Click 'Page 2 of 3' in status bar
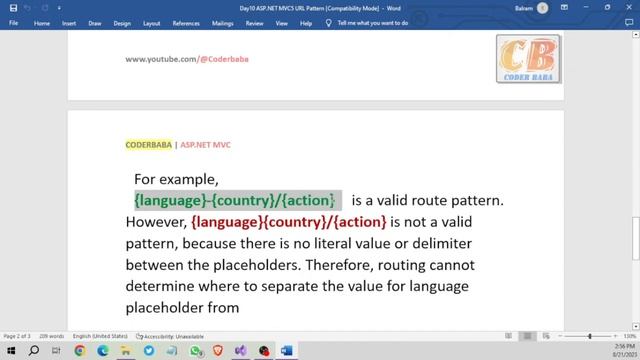 17,336
